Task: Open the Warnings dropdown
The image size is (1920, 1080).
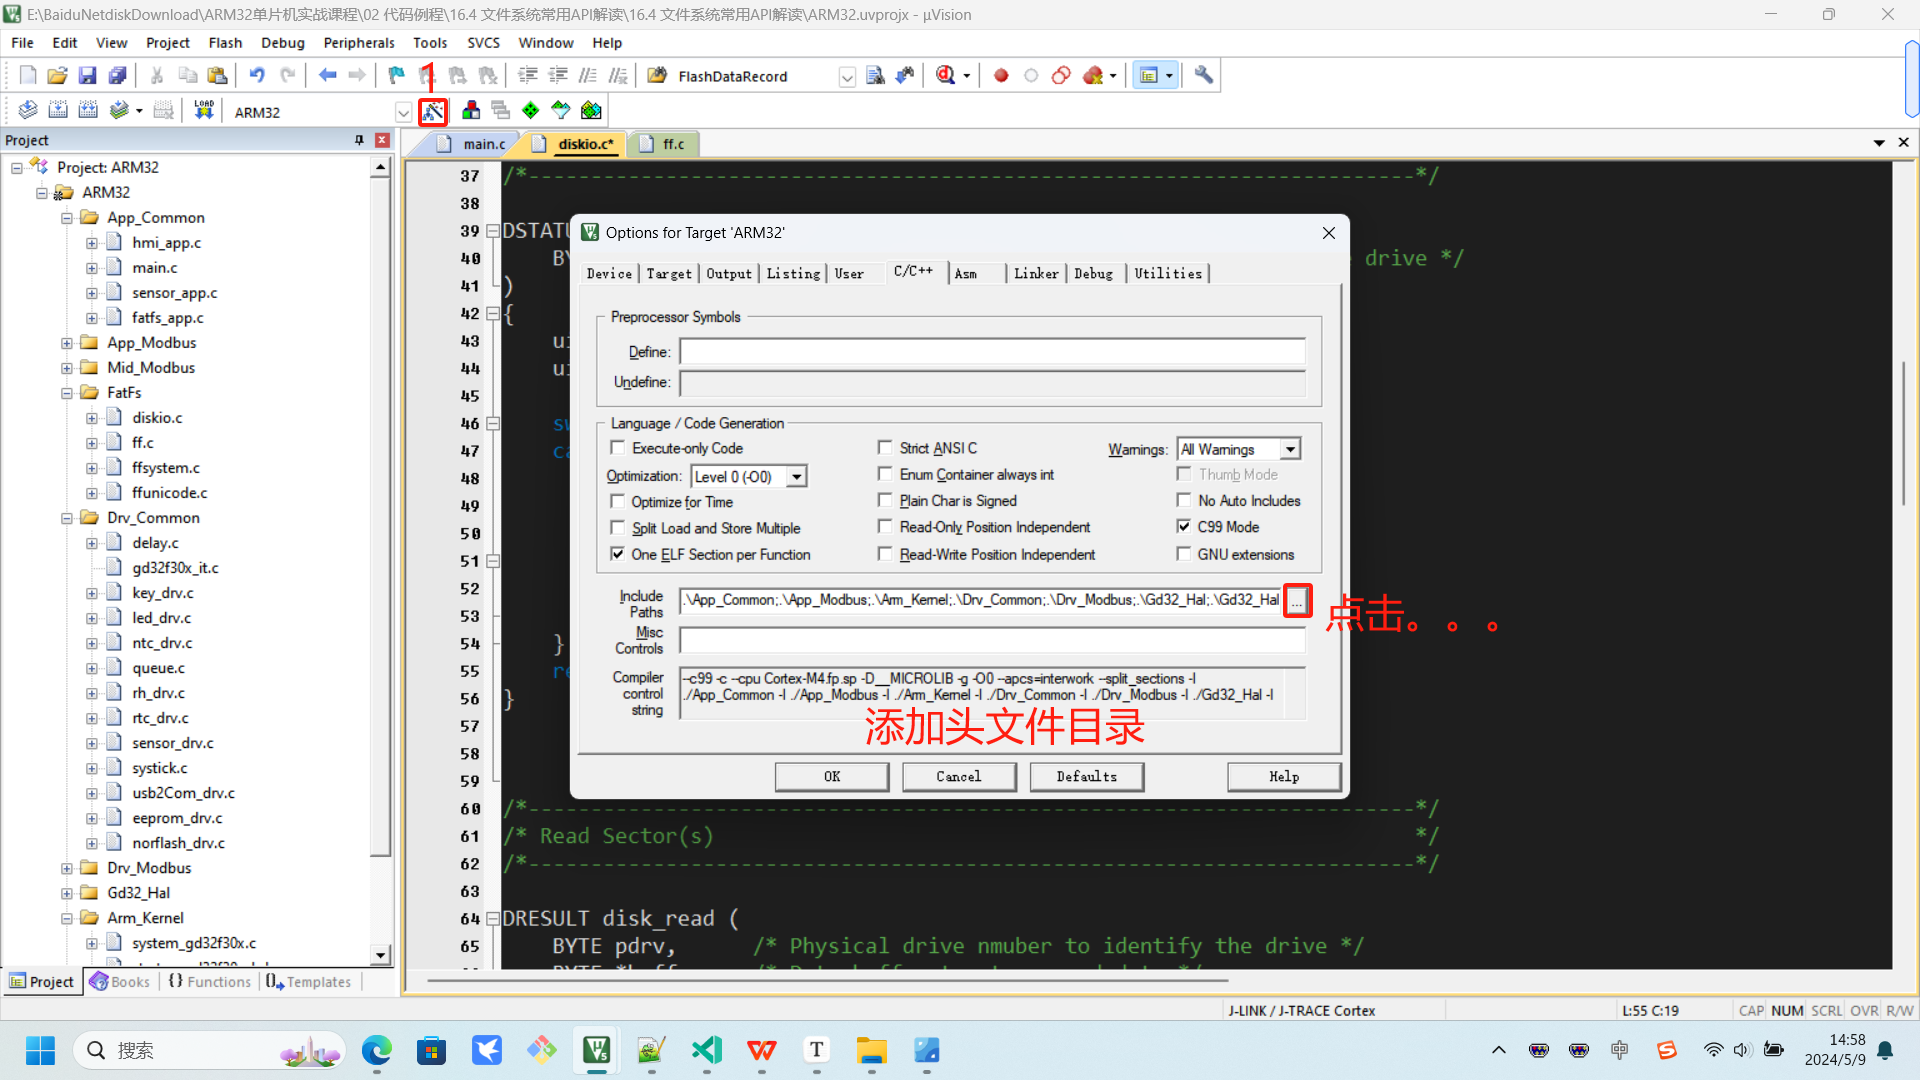Action: click(1290, 450)
